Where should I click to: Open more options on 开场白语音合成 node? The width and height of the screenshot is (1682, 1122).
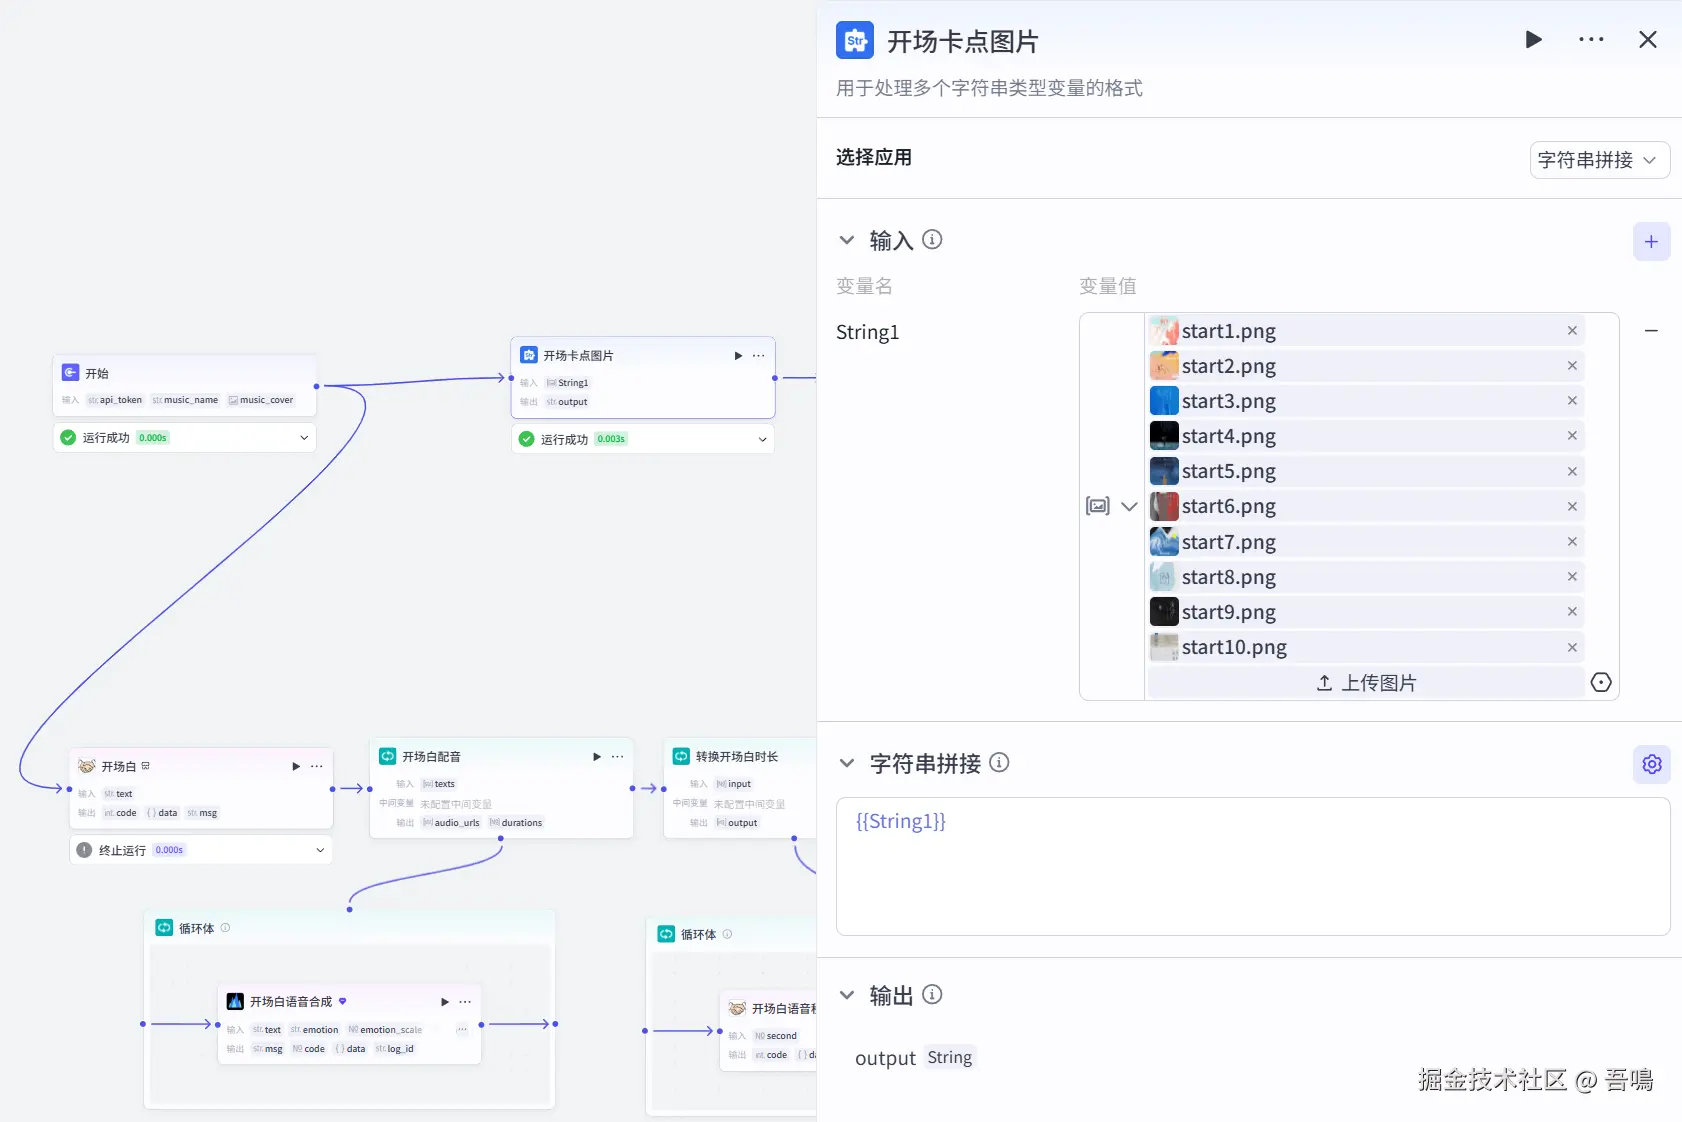(465, 1002)
